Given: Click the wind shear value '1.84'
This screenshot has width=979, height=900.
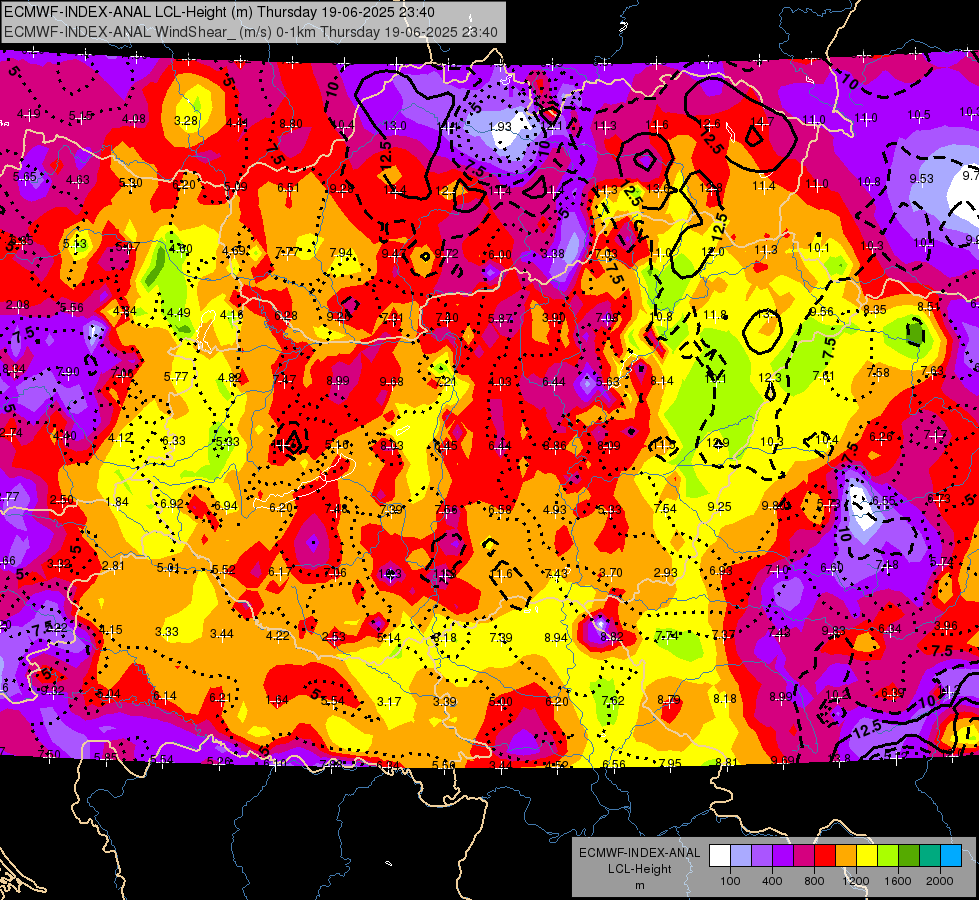Looking at the screenshot, I should point(117,502).
